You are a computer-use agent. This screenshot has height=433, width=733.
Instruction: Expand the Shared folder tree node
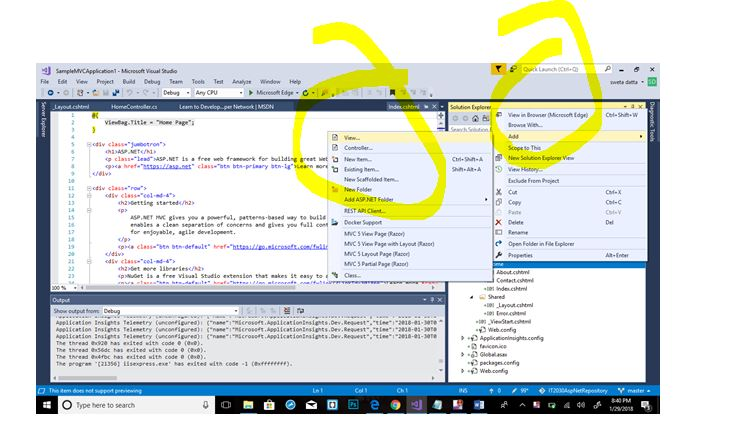[x=471, y=297]
